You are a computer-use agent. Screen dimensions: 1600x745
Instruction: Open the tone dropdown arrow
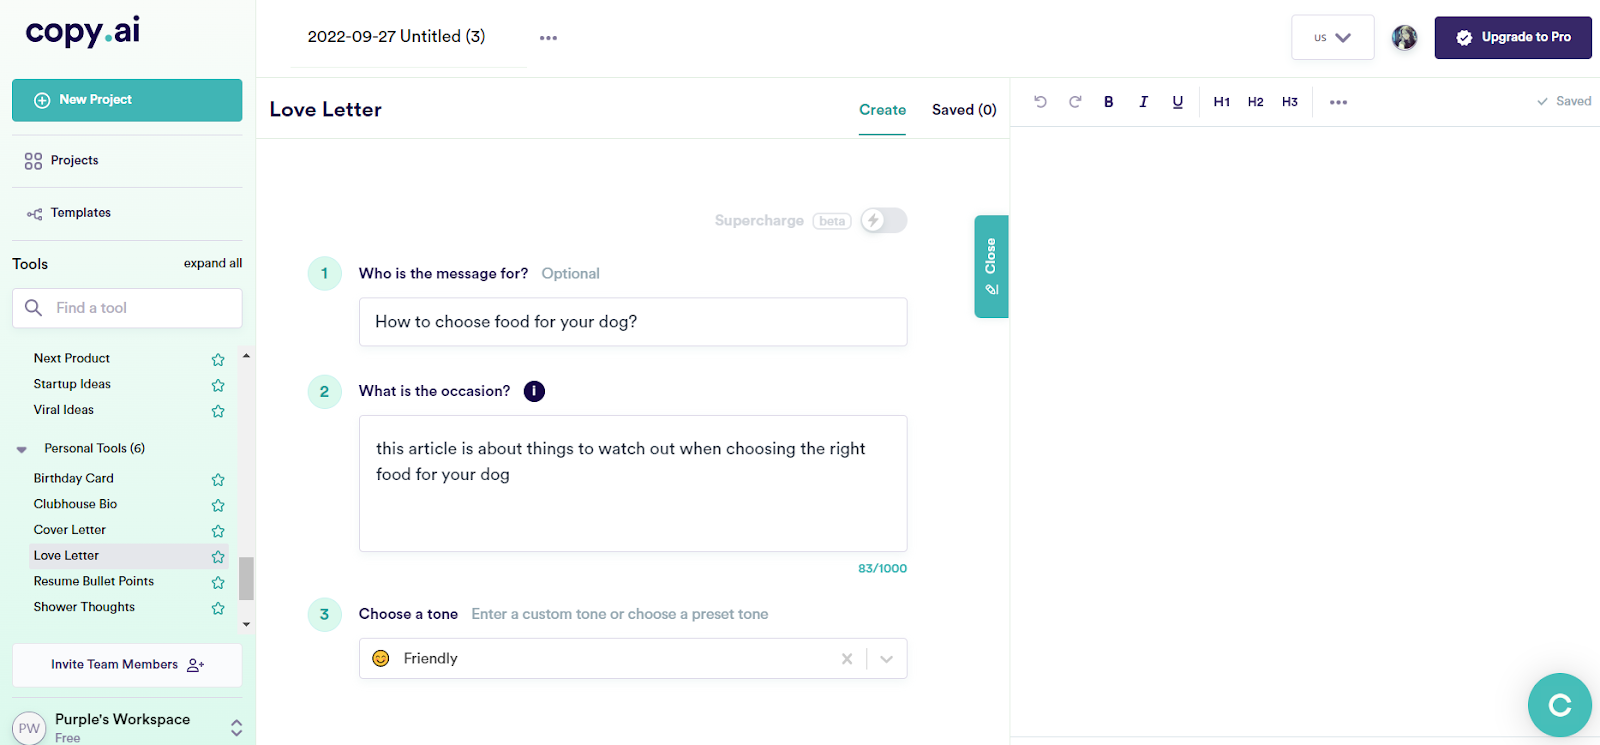887,659
